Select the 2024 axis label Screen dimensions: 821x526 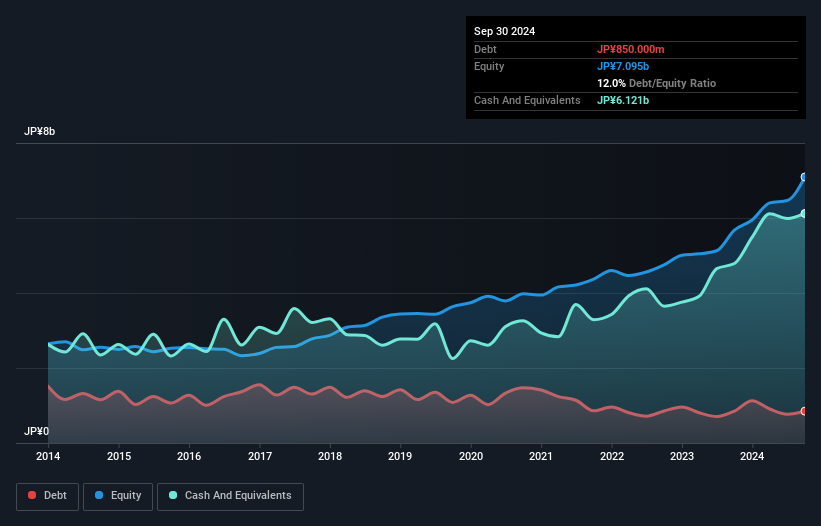tap(752, 456)
